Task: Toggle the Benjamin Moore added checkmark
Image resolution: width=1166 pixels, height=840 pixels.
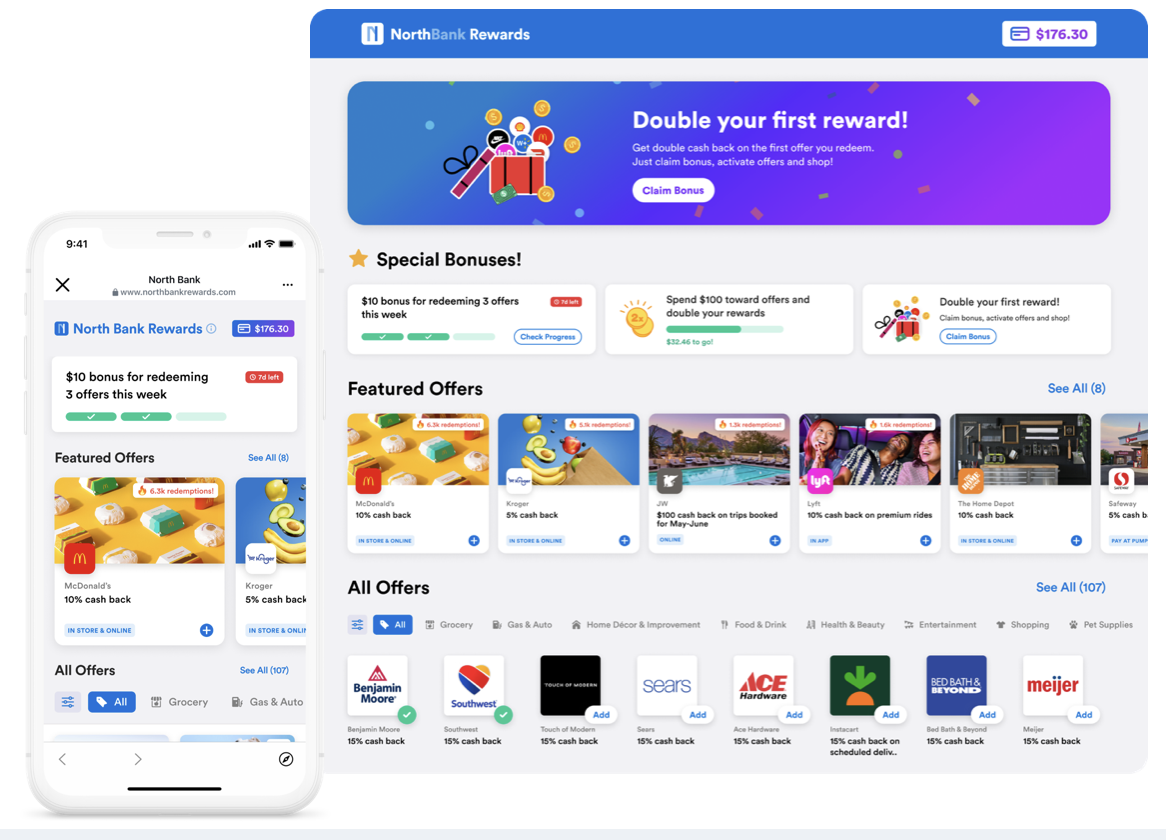Action: (x=407, y=714)
